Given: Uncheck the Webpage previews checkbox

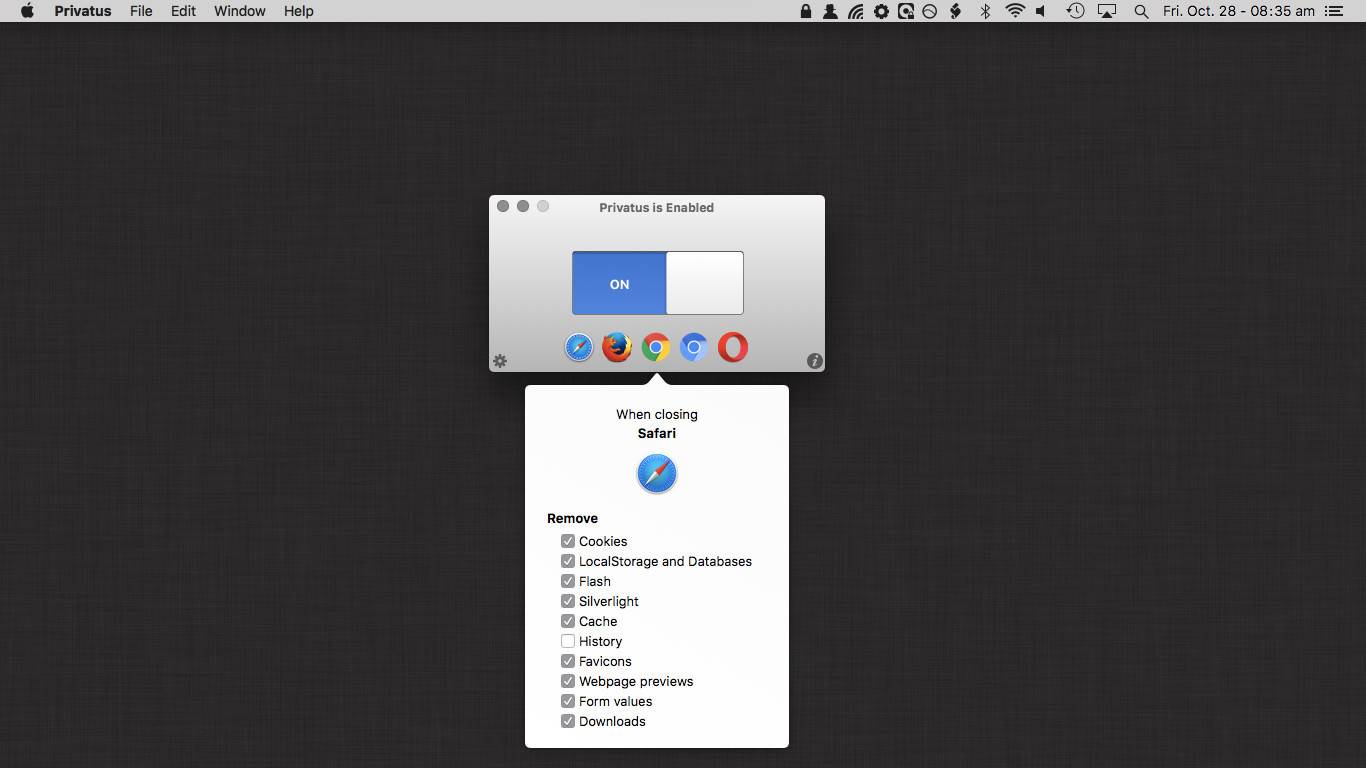Looking at the screenshot, I should pos(568,681).
